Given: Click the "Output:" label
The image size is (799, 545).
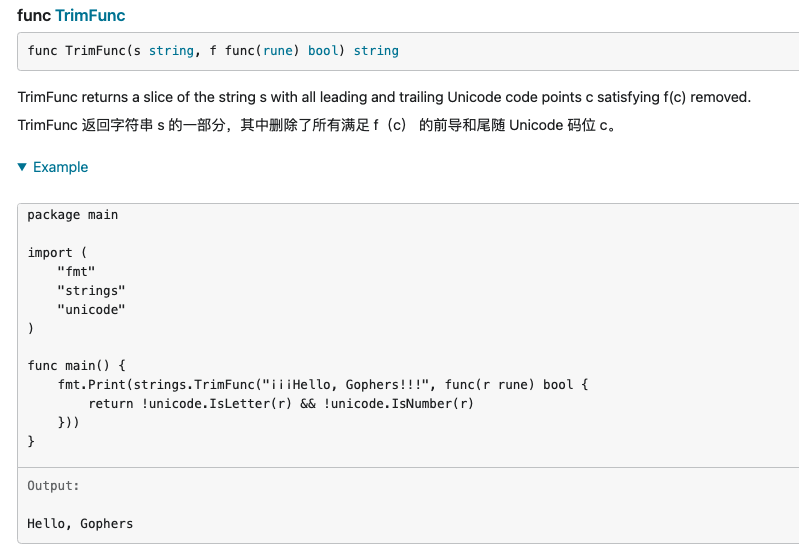Looking at the screenshot, I should 53,486.
